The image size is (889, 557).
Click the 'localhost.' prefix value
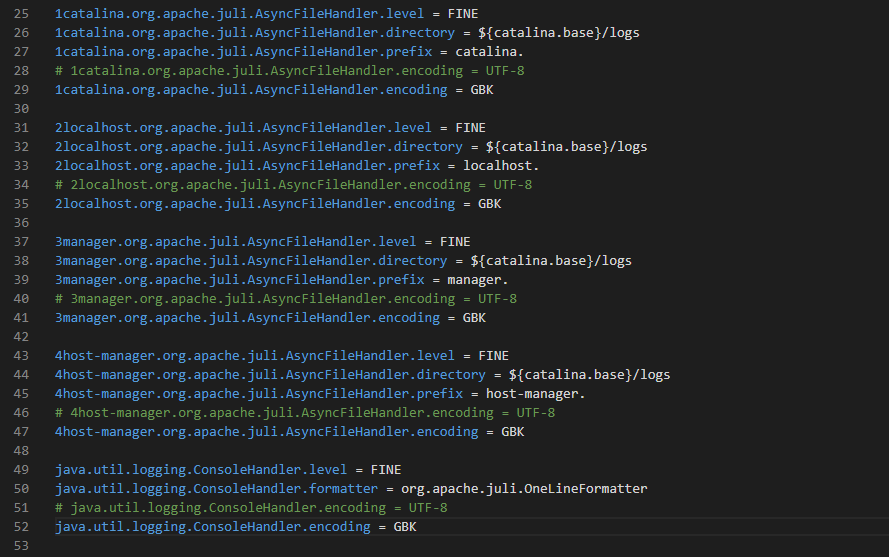(x=501, y=166)
